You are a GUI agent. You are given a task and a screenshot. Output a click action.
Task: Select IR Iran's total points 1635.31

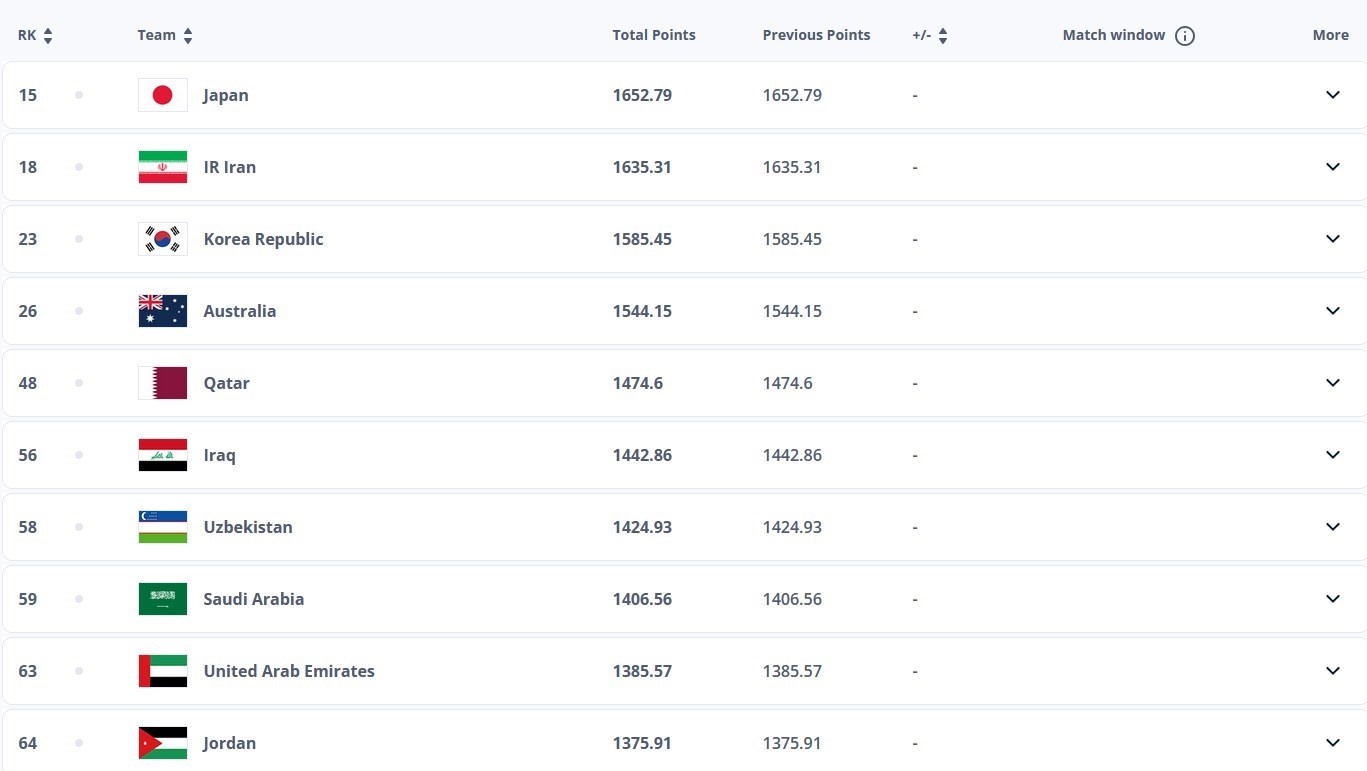coord(642,167)
